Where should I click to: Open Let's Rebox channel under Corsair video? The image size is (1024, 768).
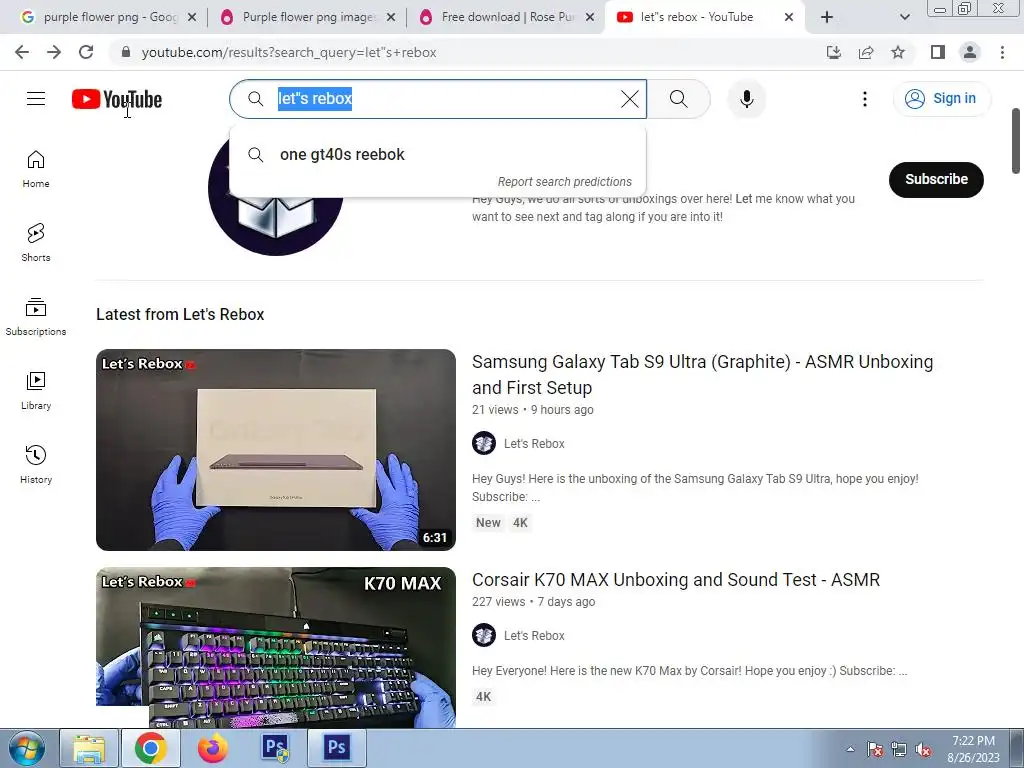coord(534,635)
